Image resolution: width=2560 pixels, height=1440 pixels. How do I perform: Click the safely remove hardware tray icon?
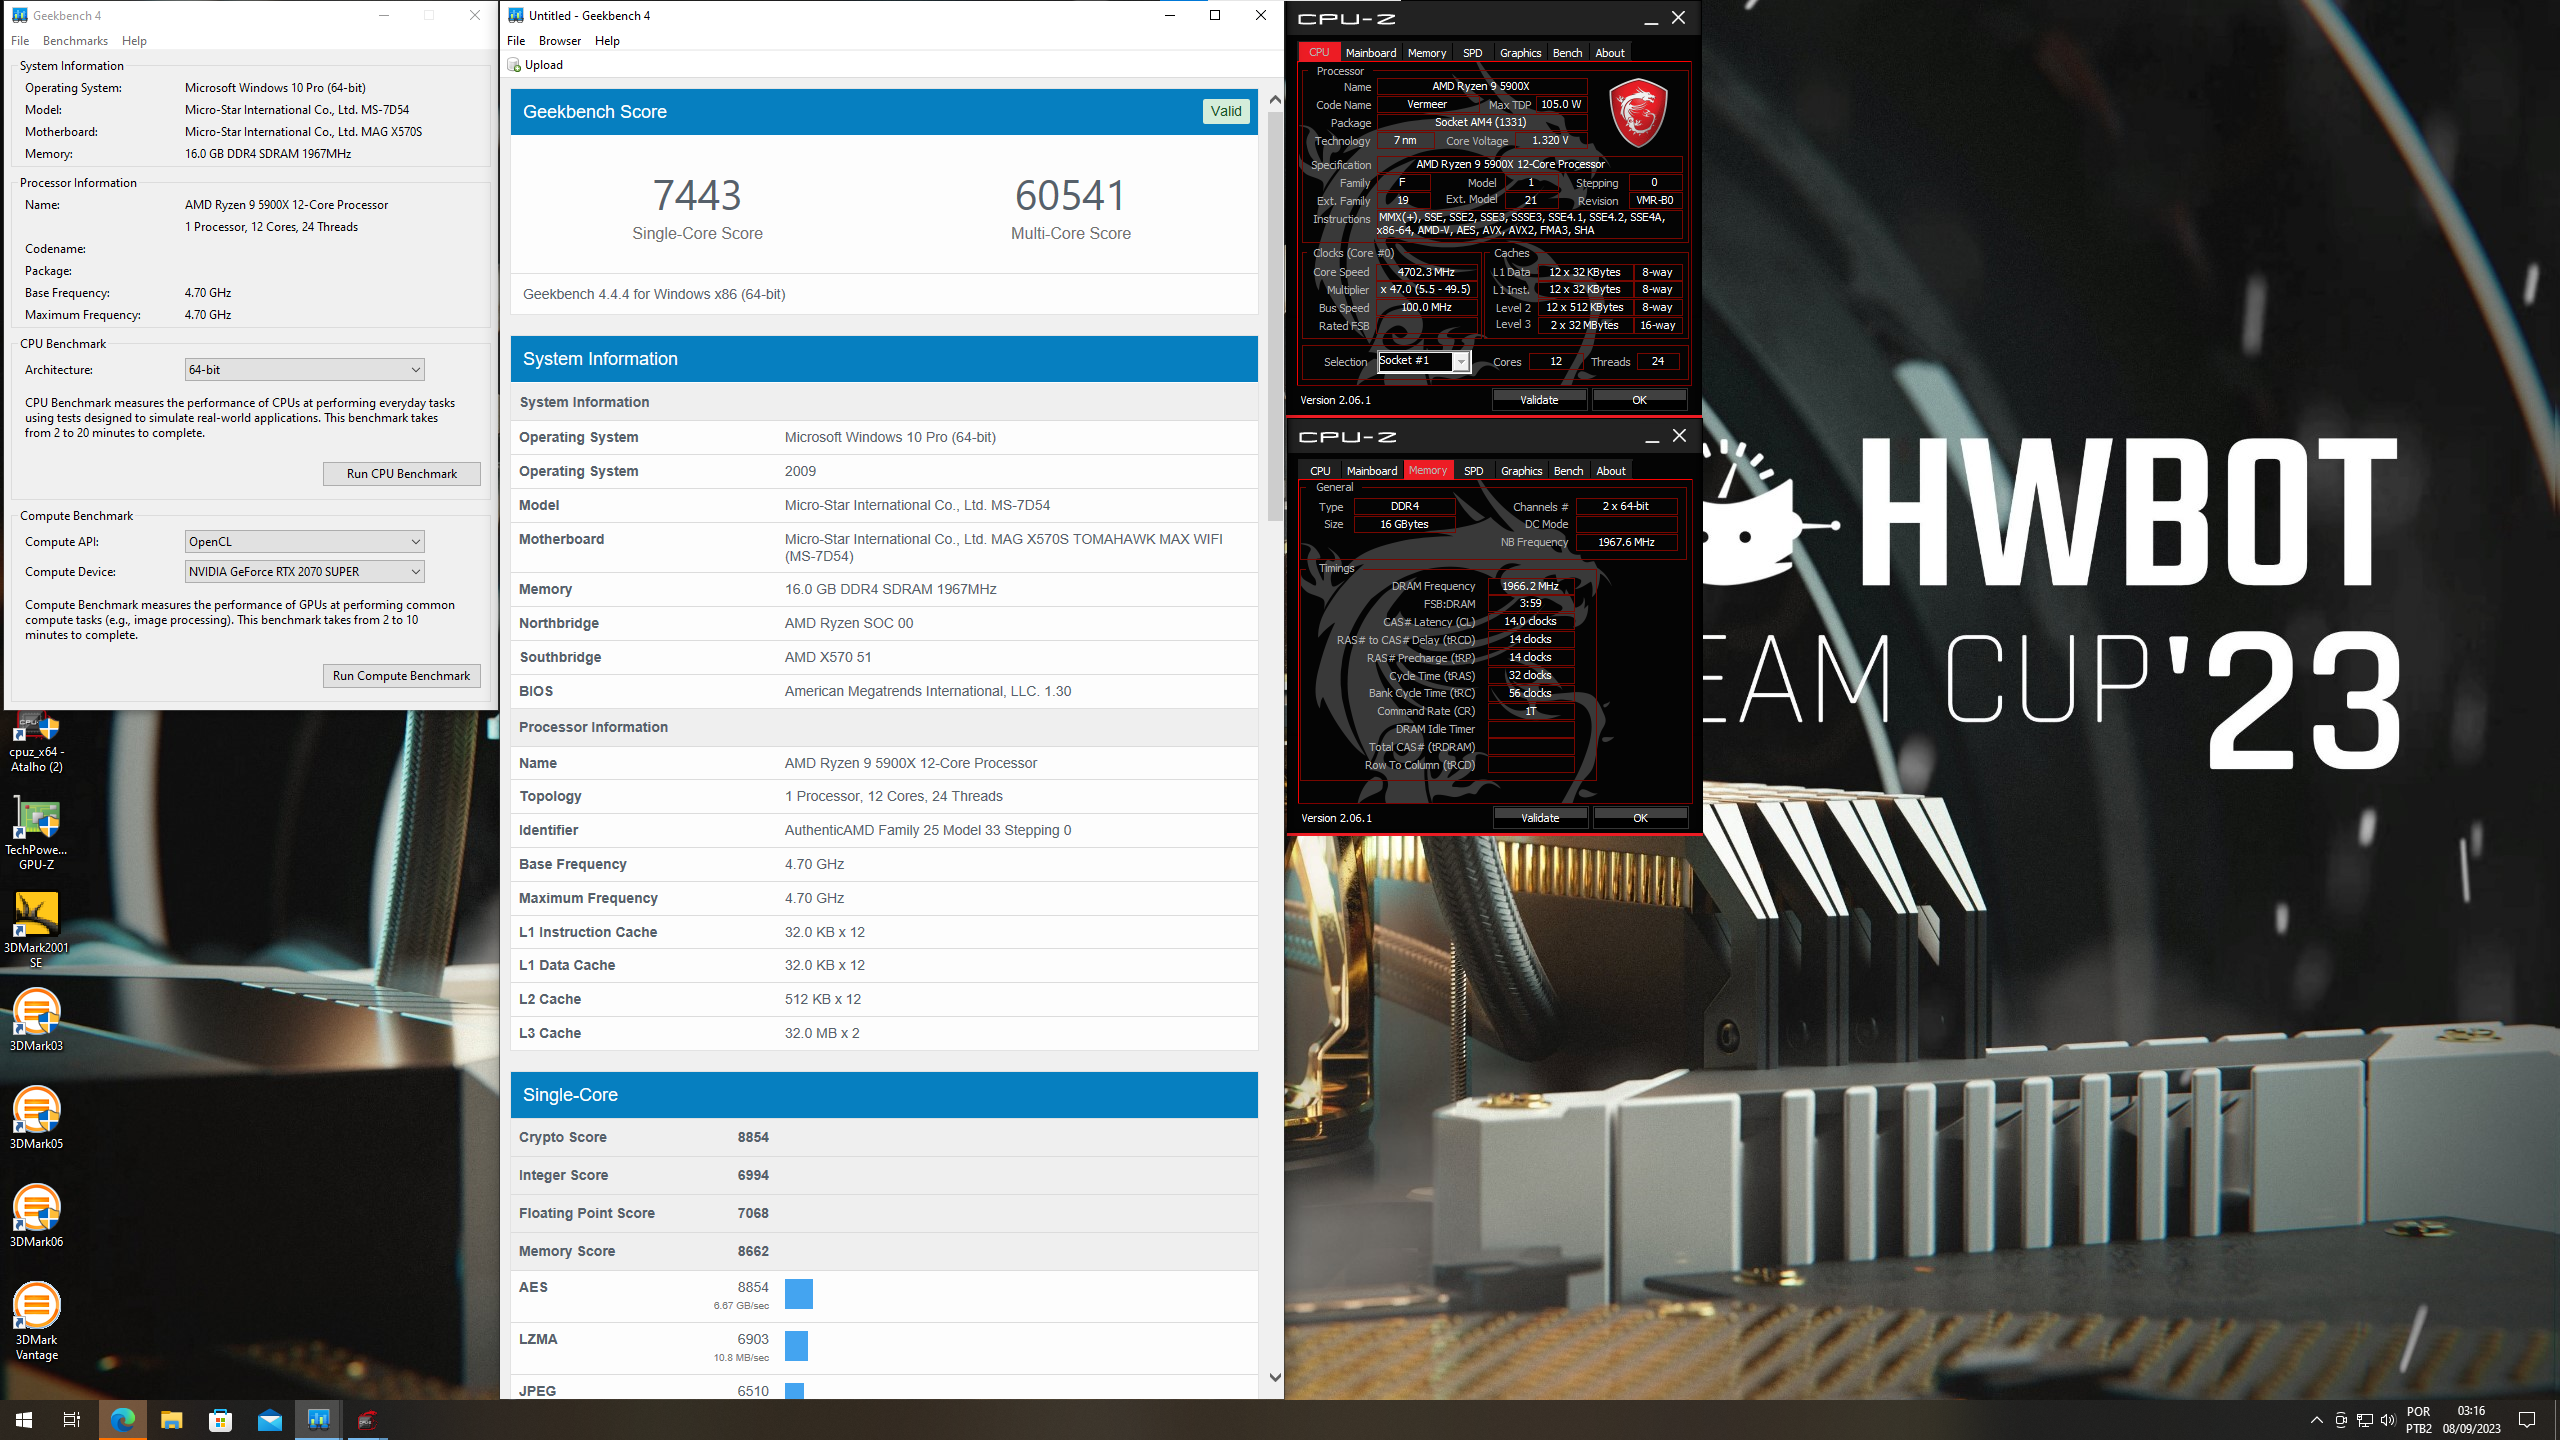click(2341, 1420)
